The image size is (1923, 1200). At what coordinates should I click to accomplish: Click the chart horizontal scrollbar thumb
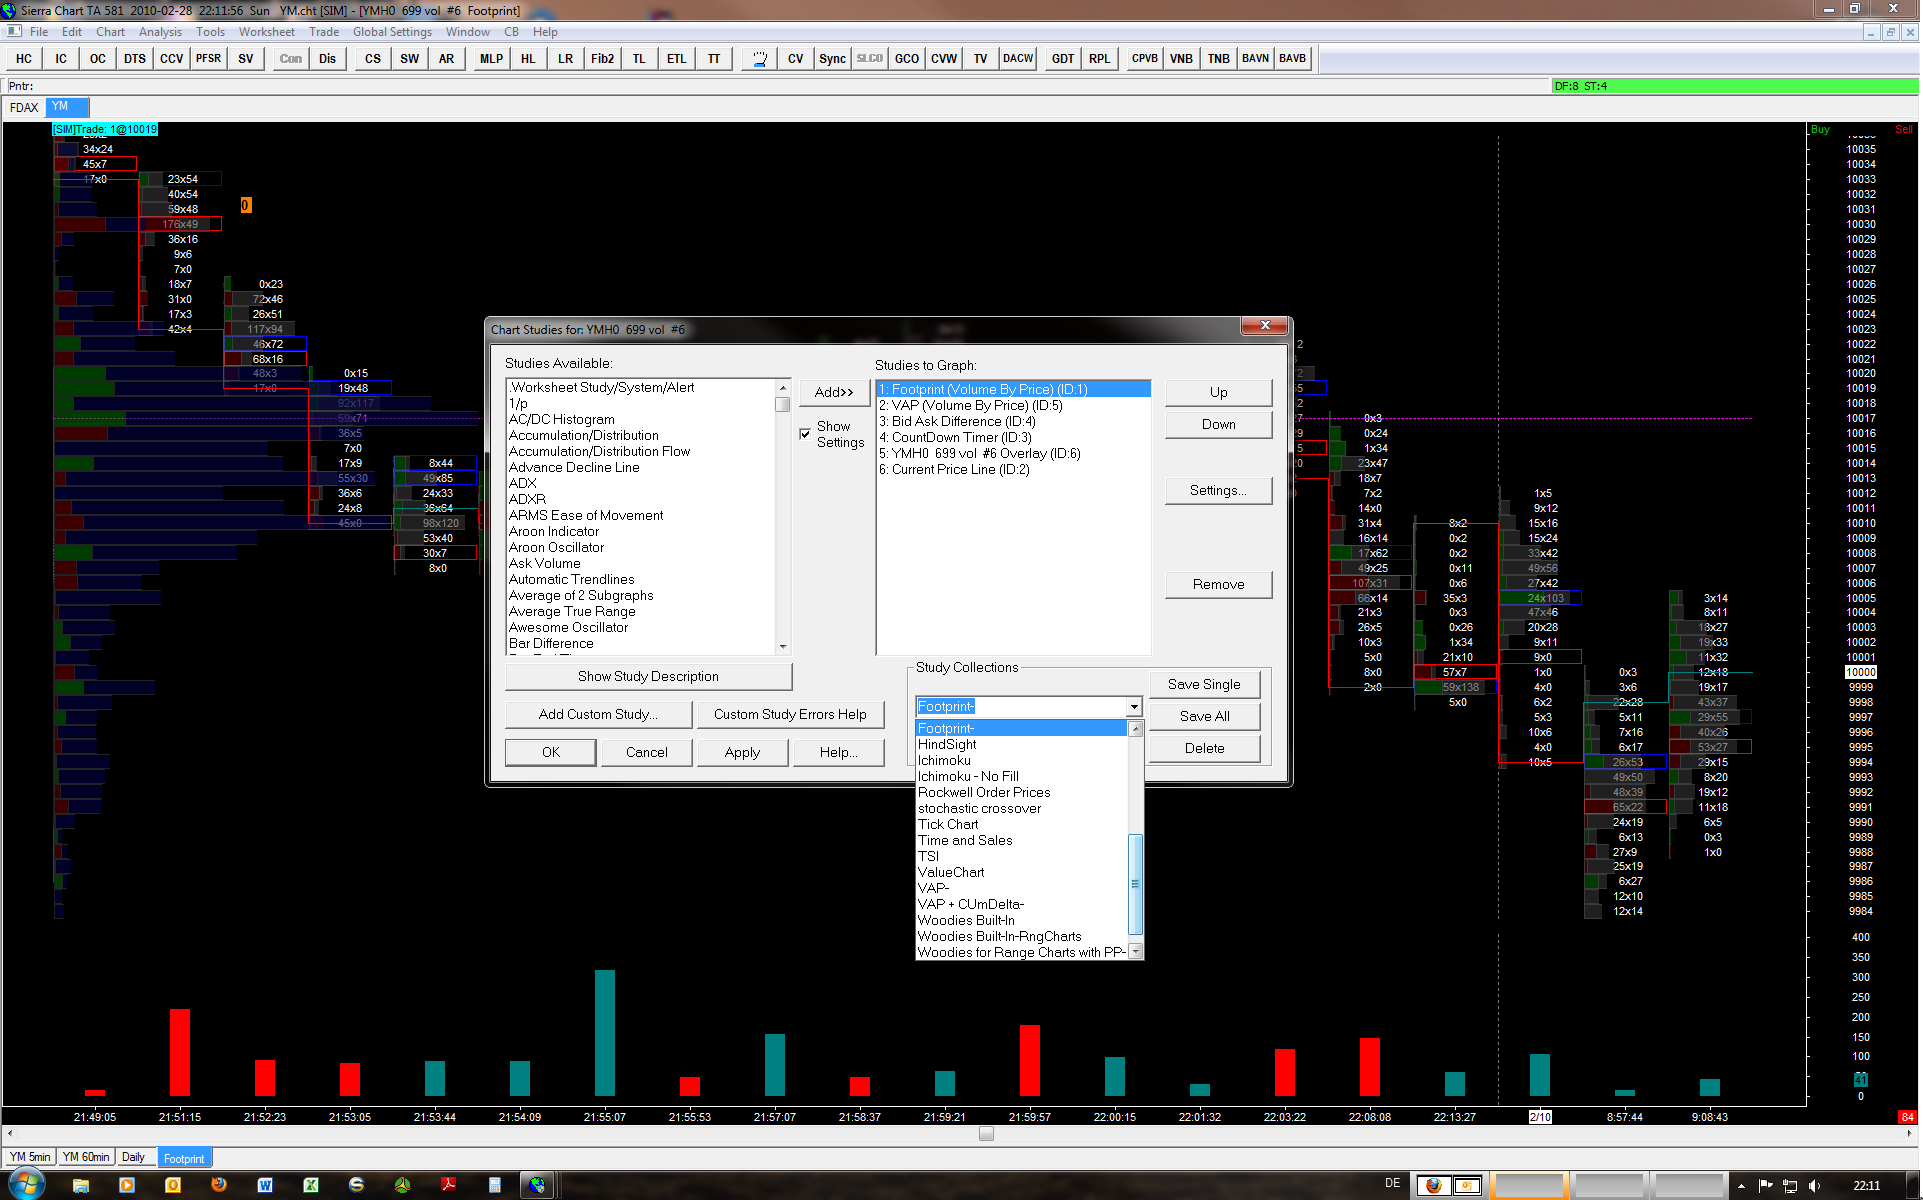pyautogui.click(x=986, y=1134)
